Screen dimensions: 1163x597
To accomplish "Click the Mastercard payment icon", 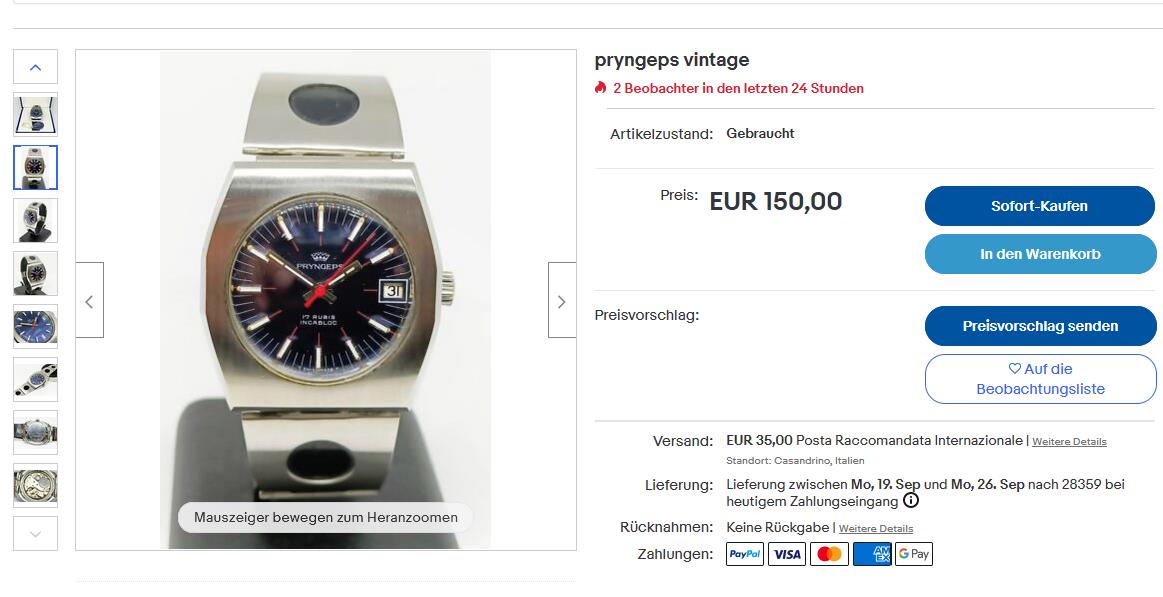I will 829,554.
